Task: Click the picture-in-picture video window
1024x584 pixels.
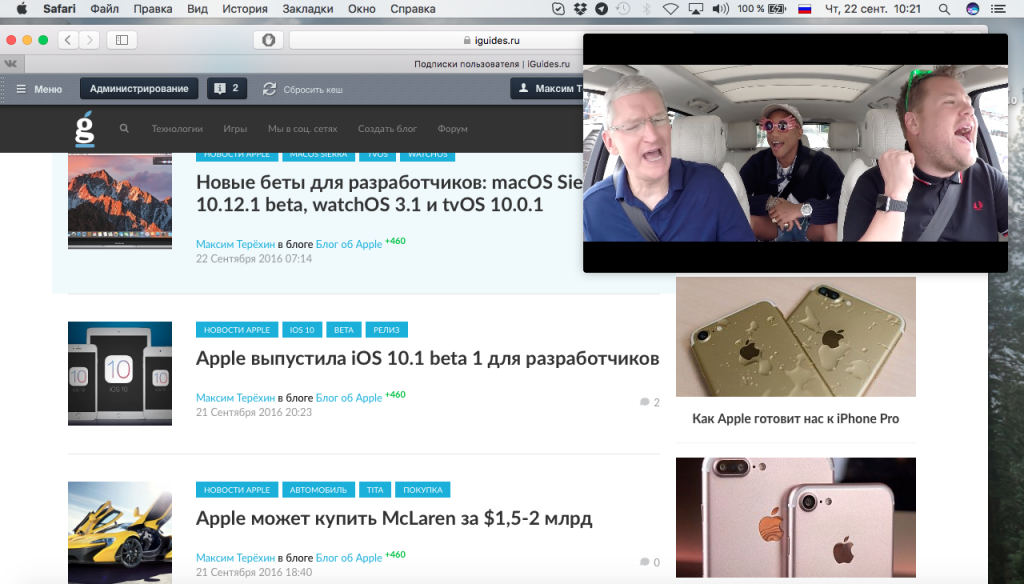Action: click(795, 153)
